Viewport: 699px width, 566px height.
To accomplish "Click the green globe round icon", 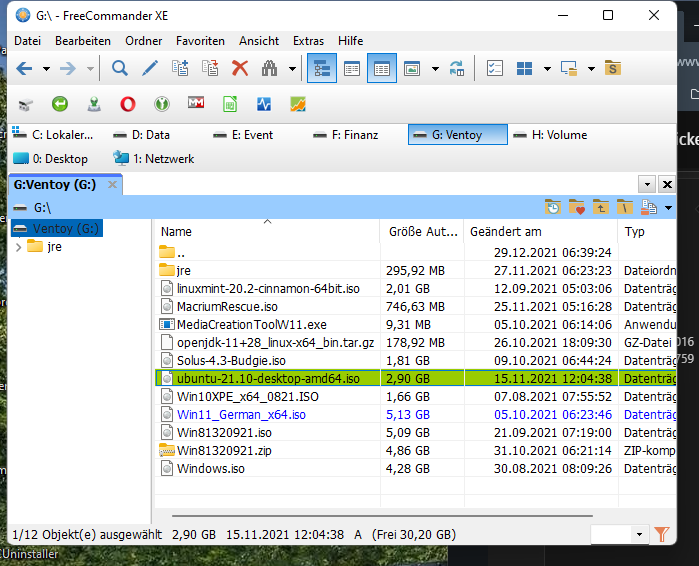I will (162, 104).
